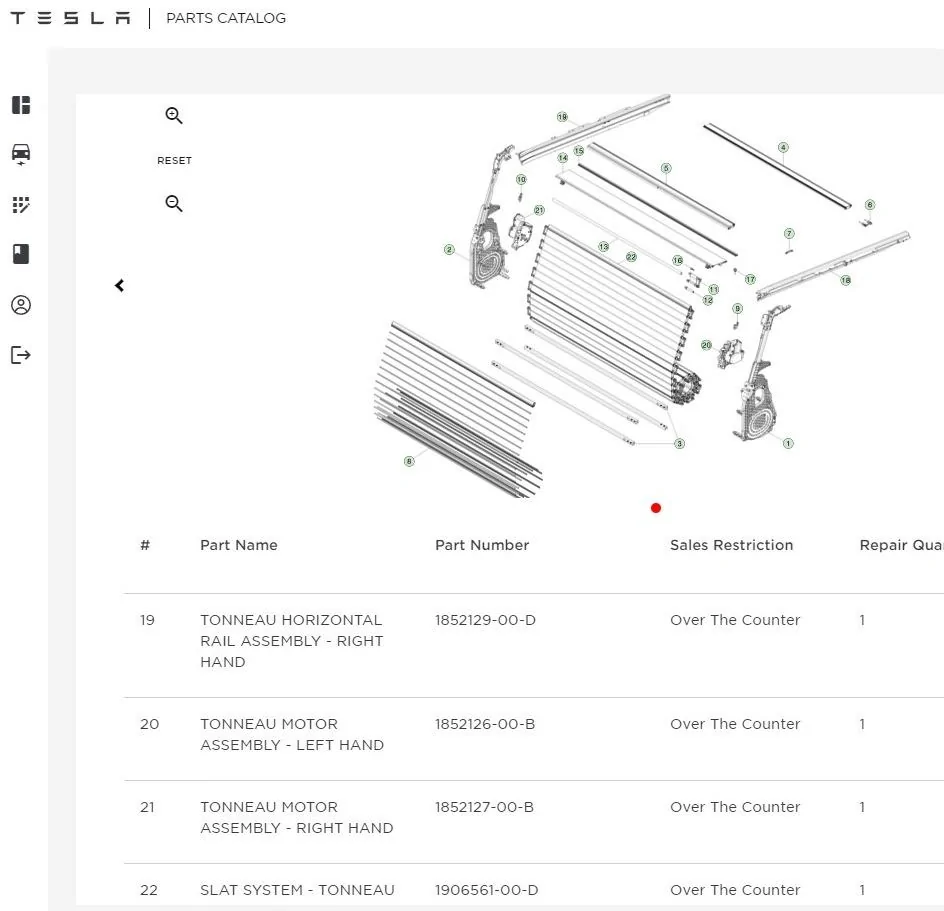The height and width of the screenshot is (911, 944).
Task: Select Tonneau Motor Assembly - Left Hand row
Action: [x=291, y=734]
